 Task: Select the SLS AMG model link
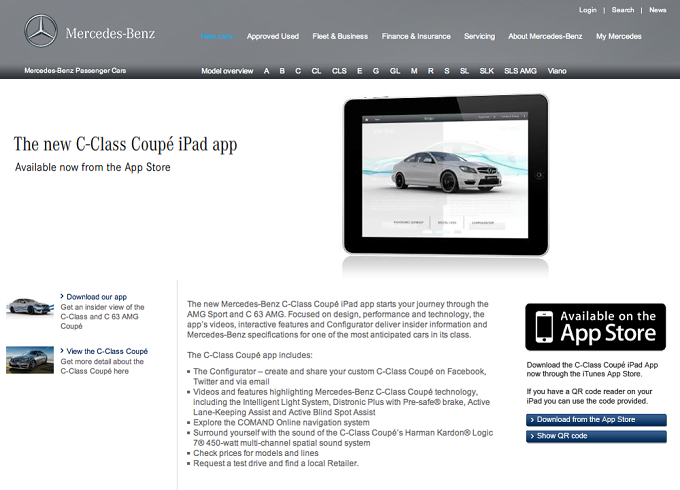[x=520, y=71]
